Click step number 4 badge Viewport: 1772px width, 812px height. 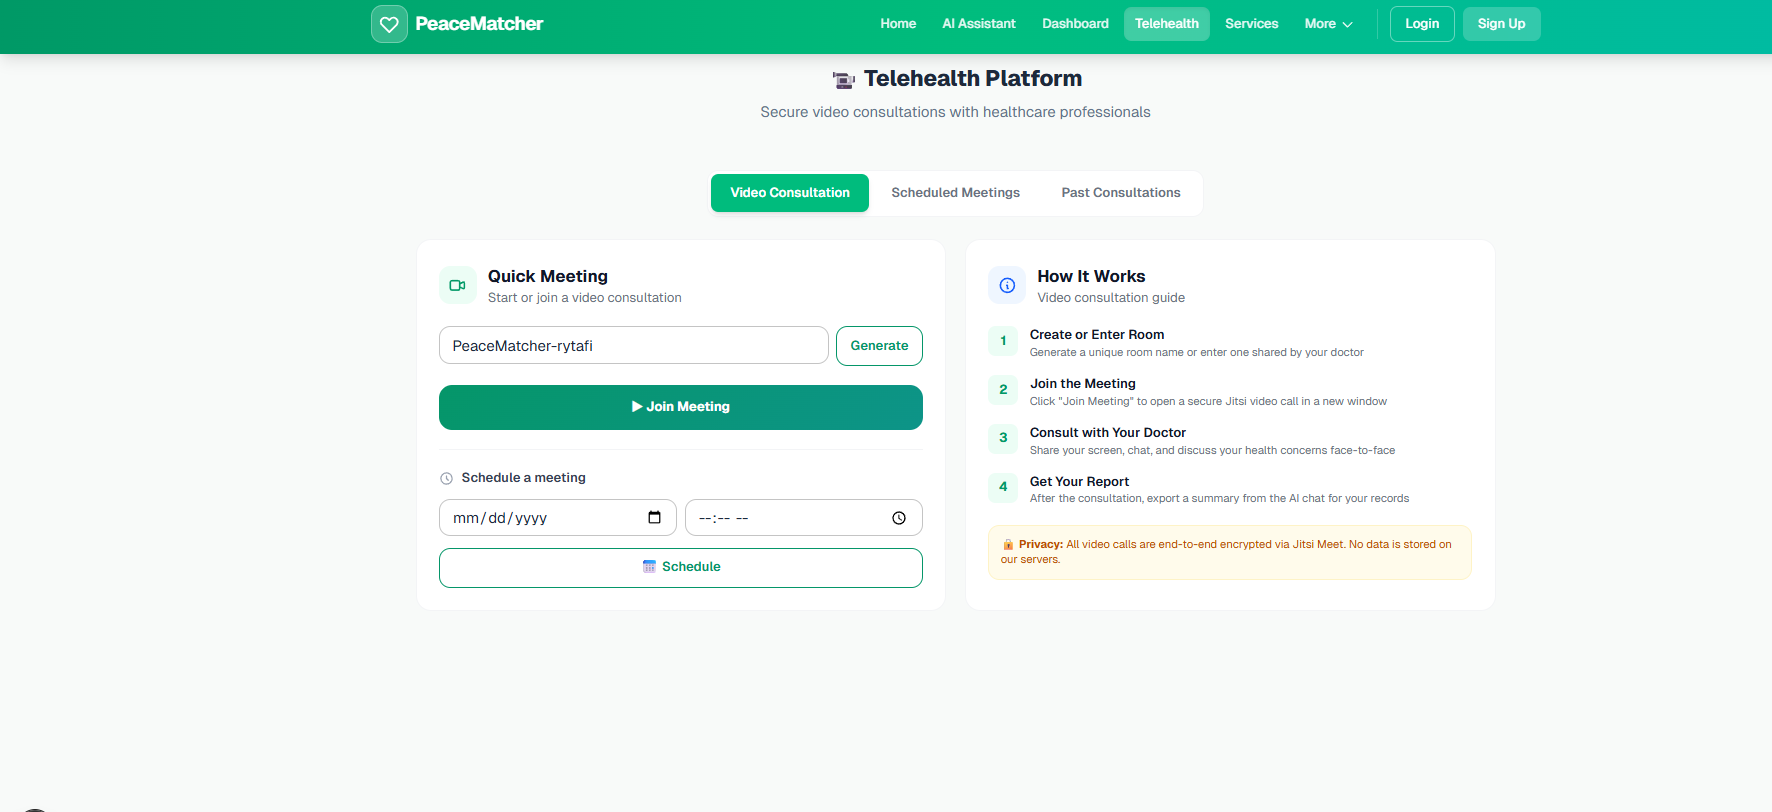1003,487
